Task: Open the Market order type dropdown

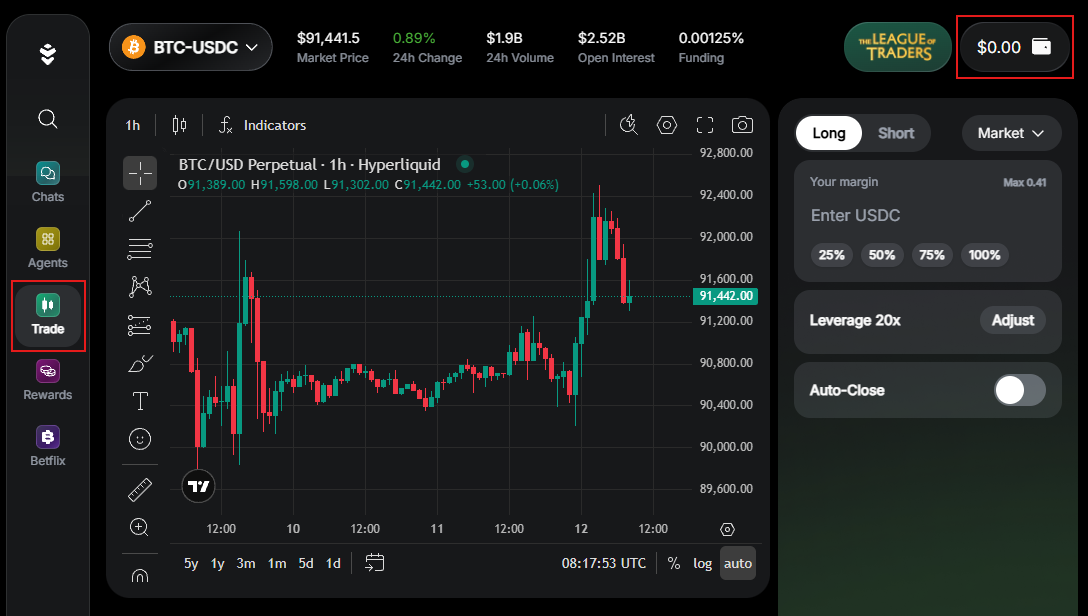Action: click(1010, 133)
